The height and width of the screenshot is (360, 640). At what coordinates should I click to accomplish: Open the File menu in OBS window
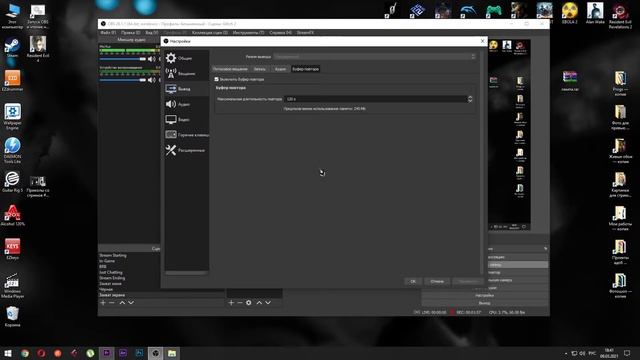pyautogui.click(x=108, y=33)
